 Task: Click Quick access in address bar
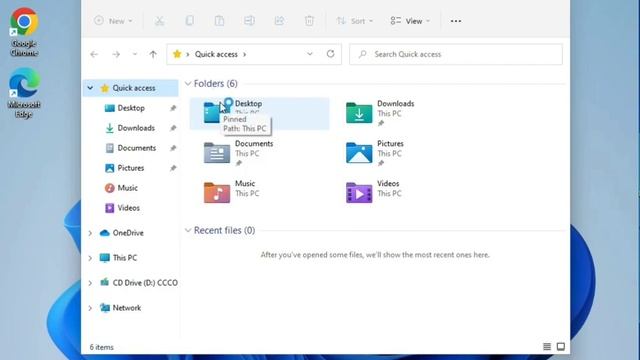click(x=216, y=54)
